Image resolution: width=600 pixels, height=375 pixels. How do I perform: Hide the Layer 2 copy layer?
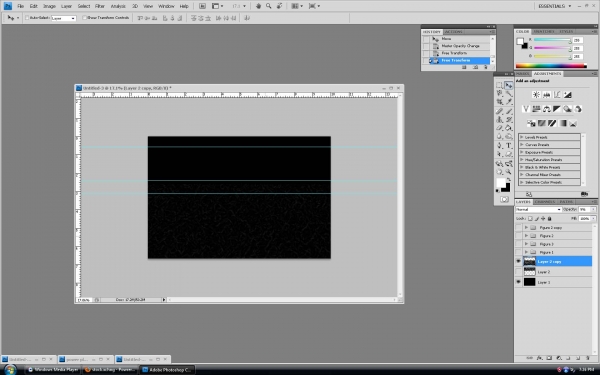point(518,261)
